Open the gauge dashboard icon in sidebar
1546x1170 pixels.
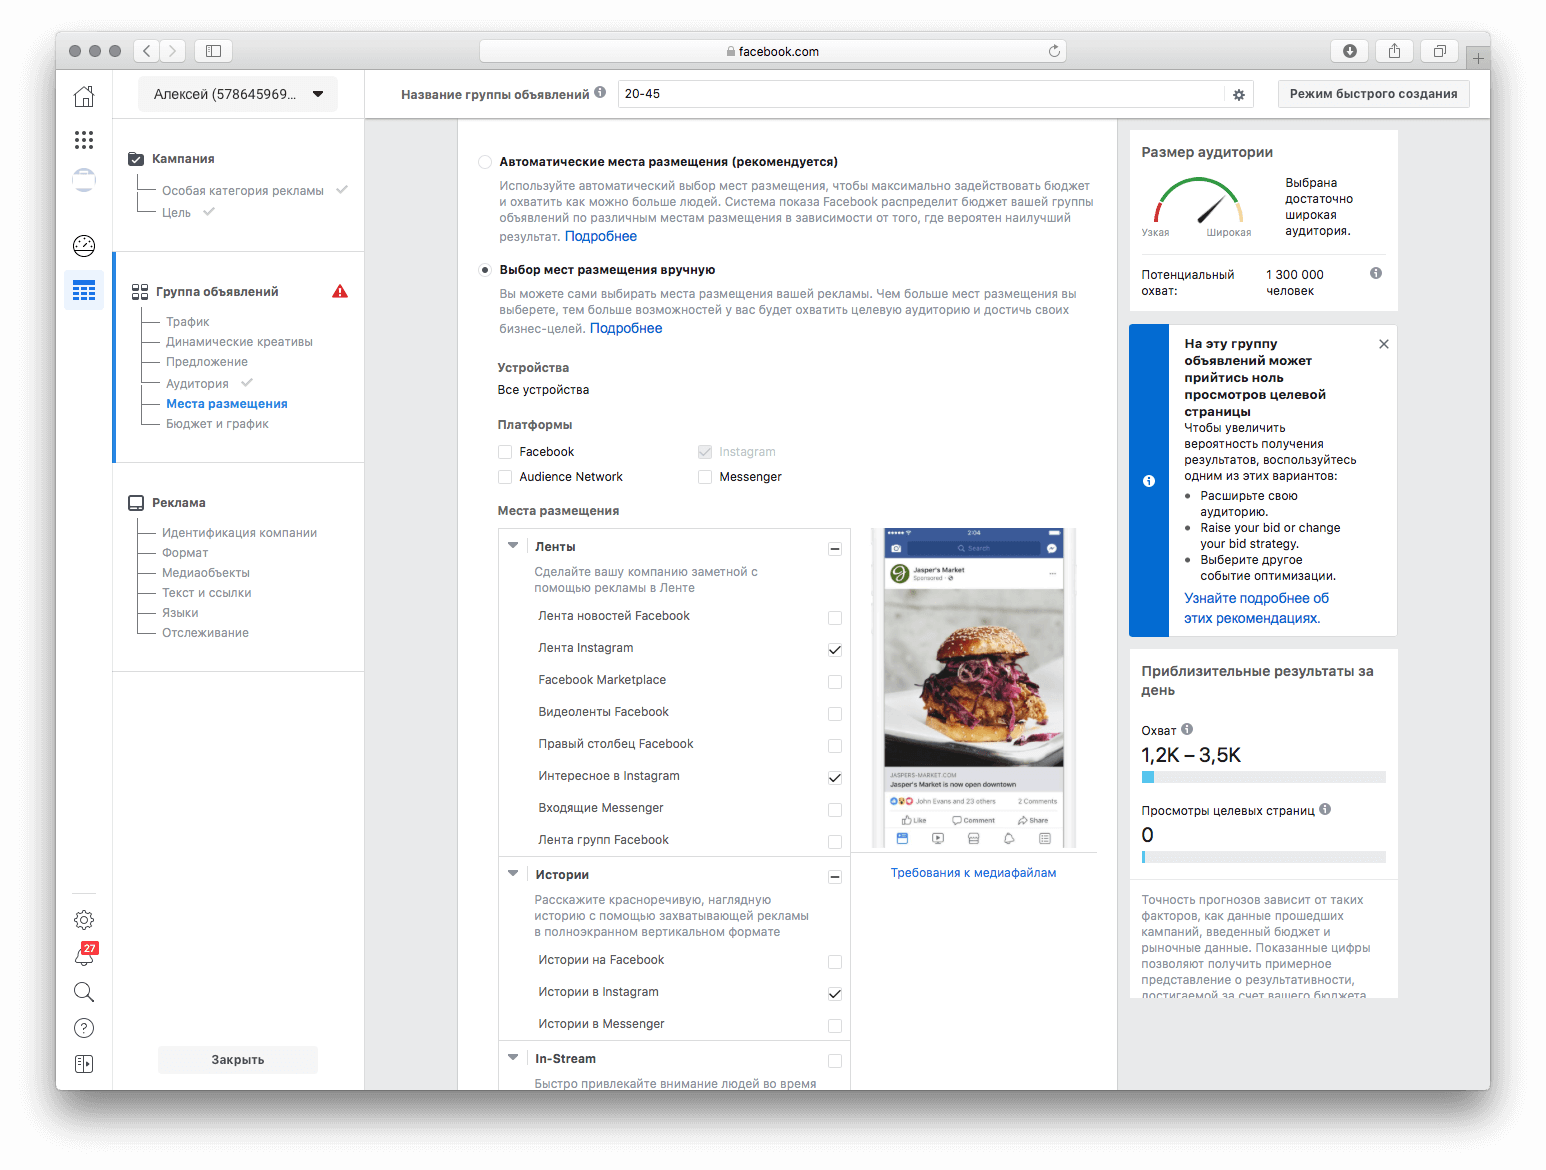84,245
